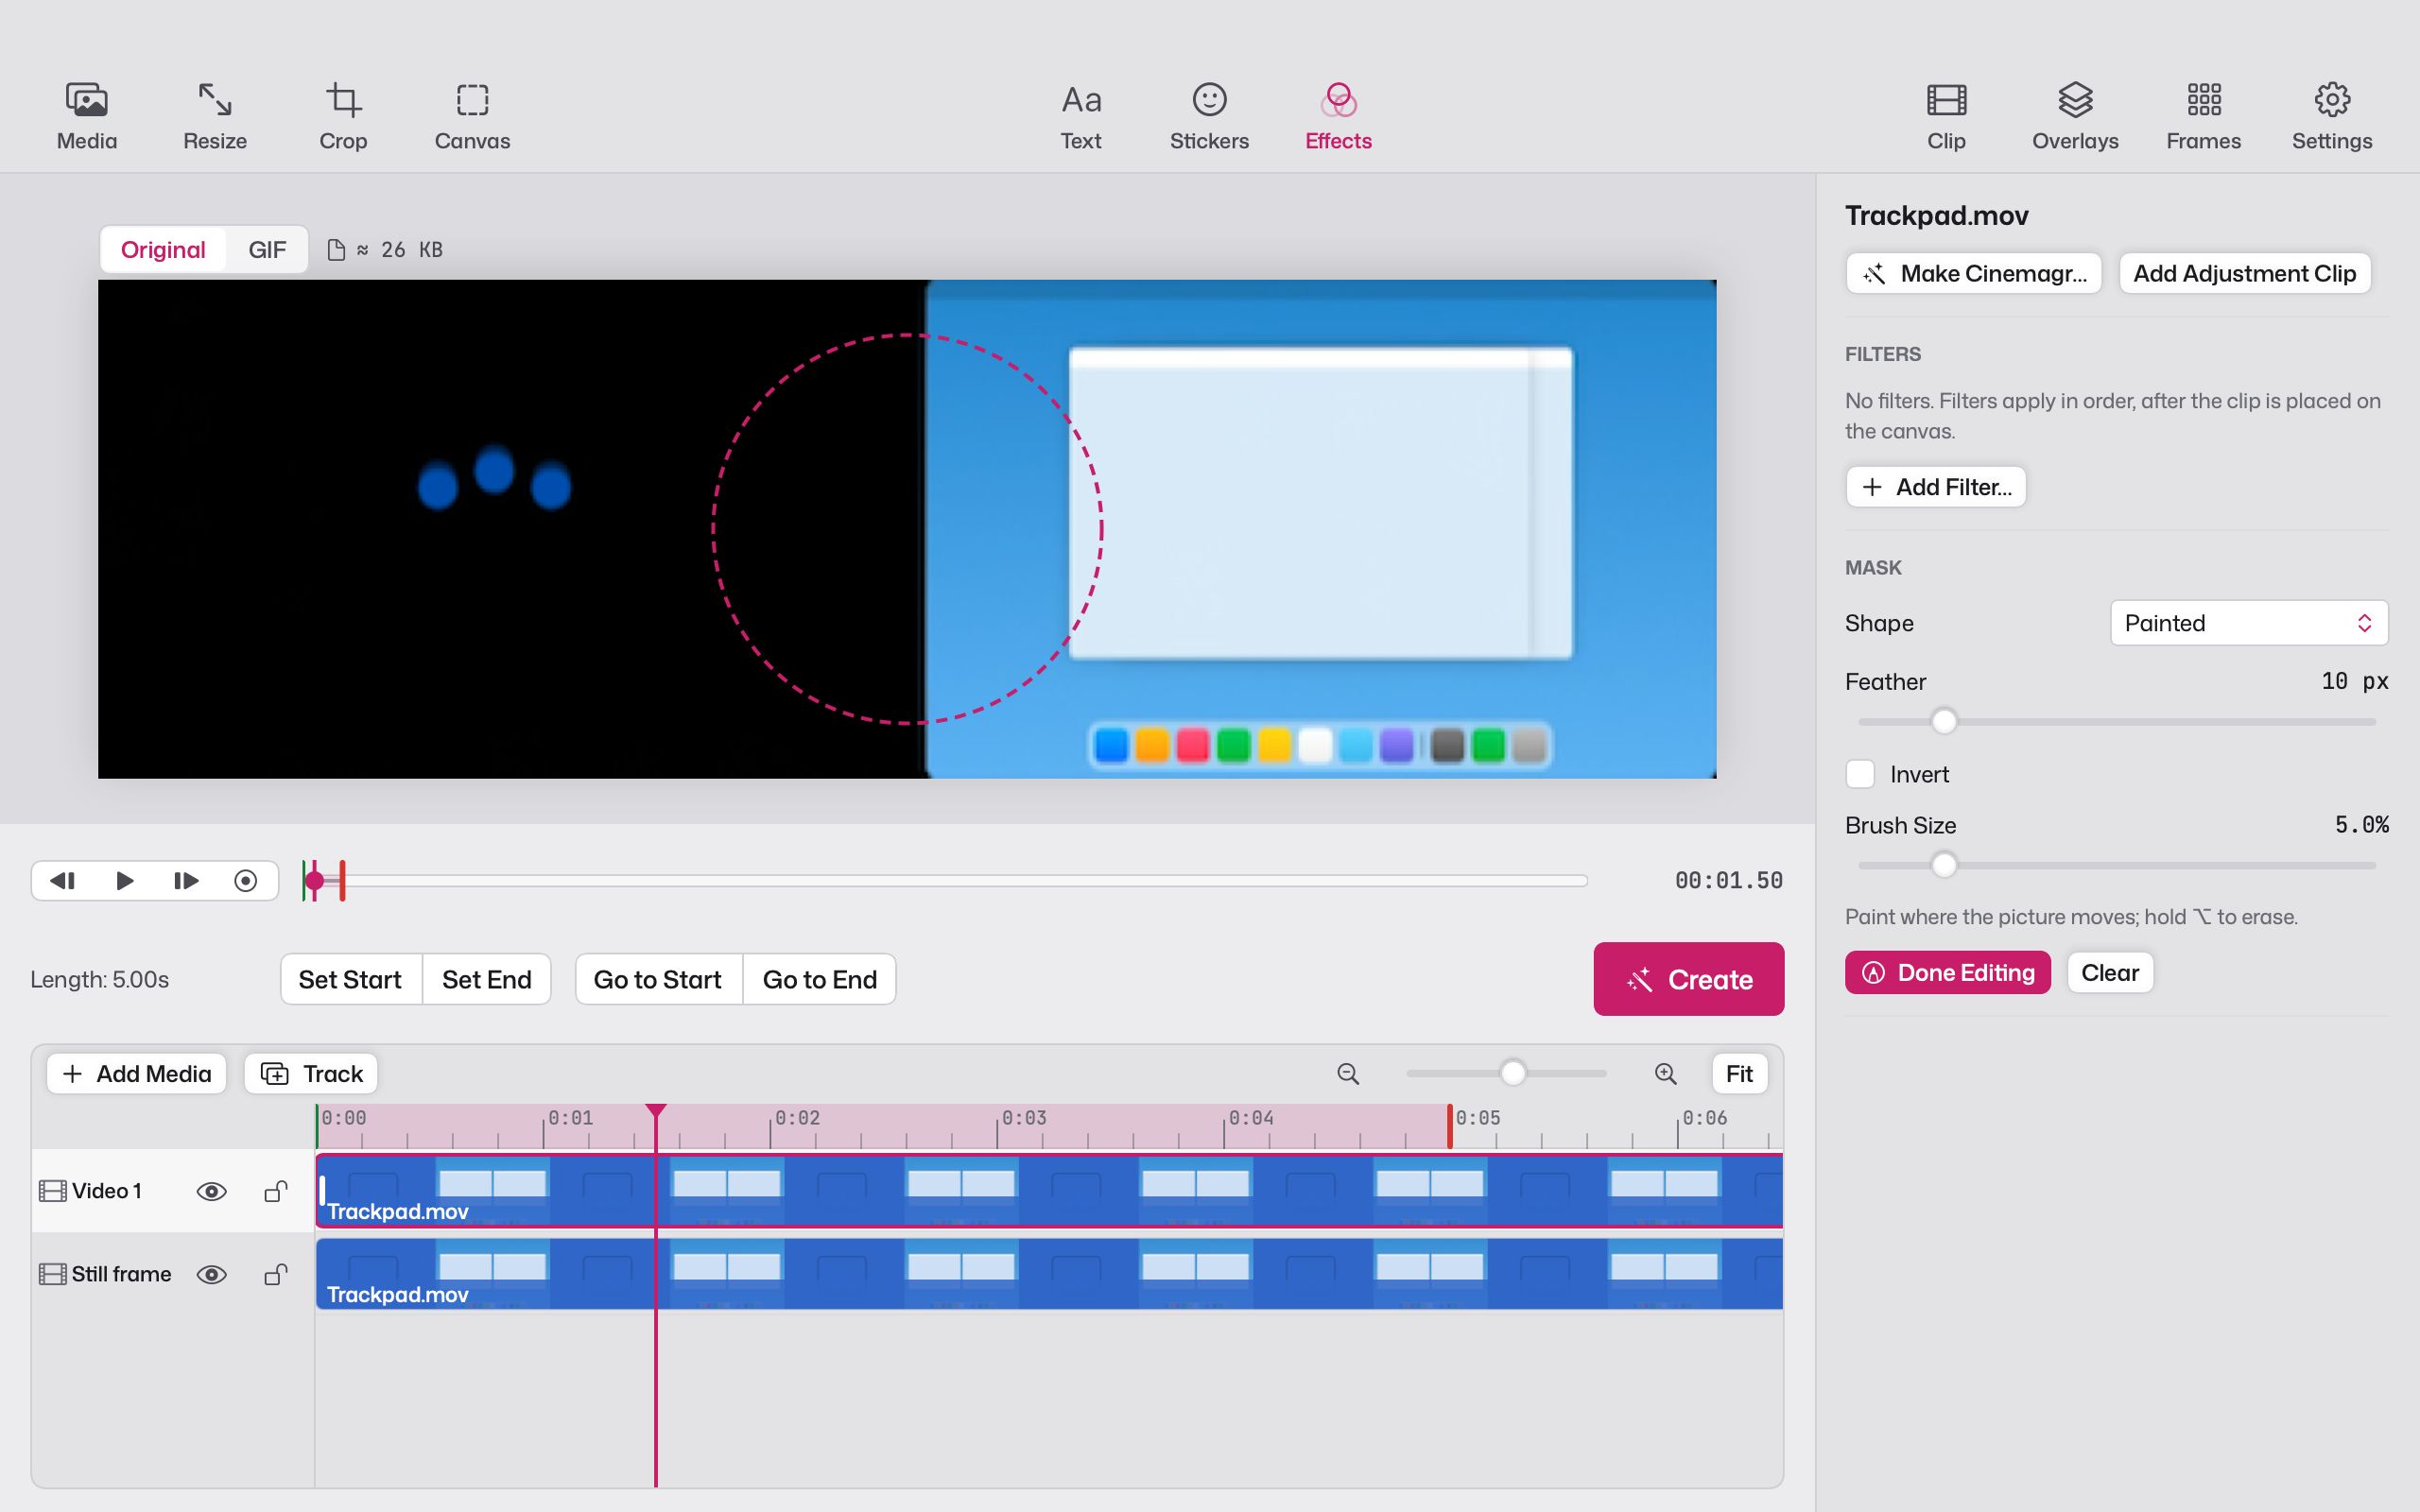The image size is (2420, 1512).
Task: Open the Media tool
Action: tap(87, 117)
